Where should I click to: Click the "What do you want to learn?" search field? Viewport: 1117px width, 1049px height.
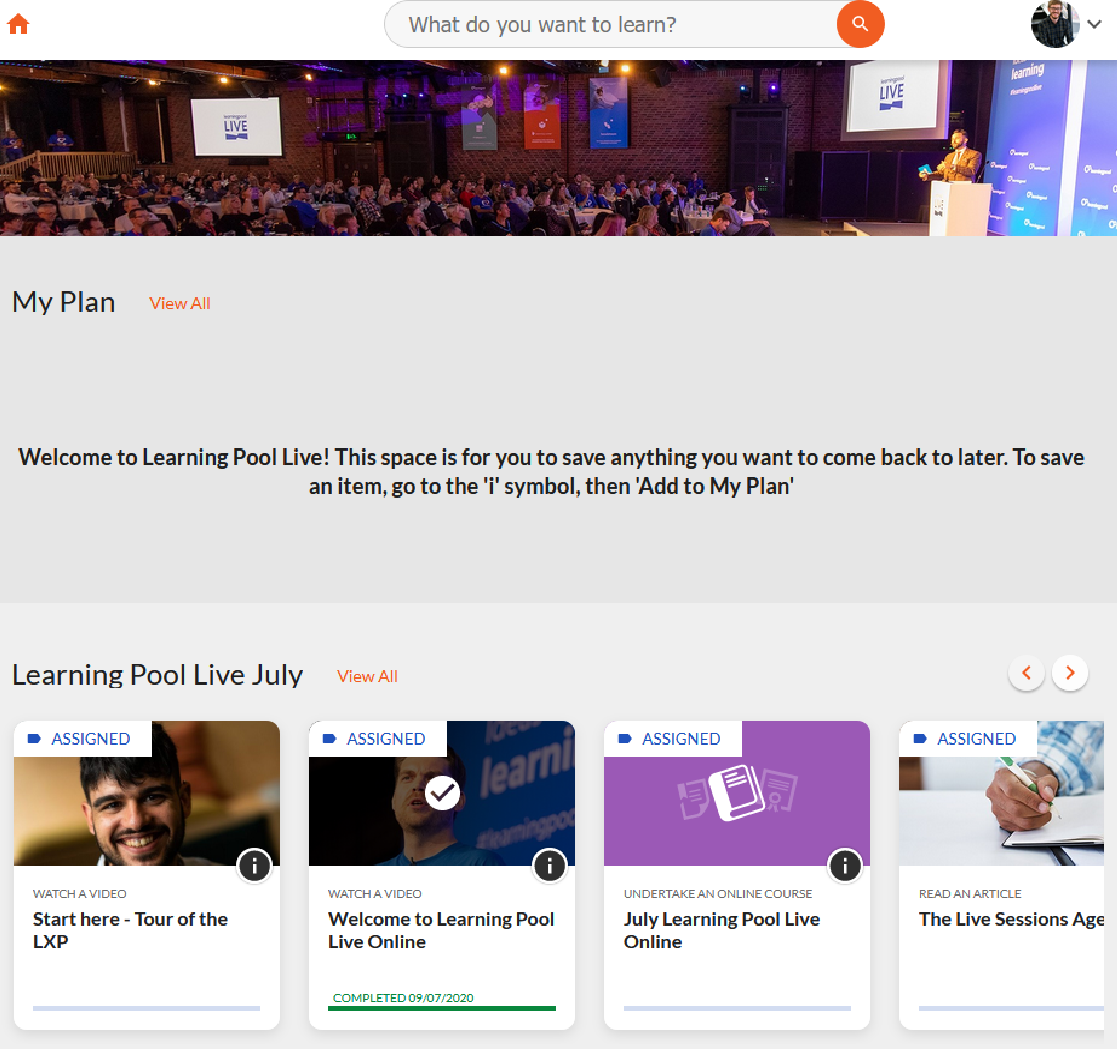pyautogui.click(x=600, y=24)
